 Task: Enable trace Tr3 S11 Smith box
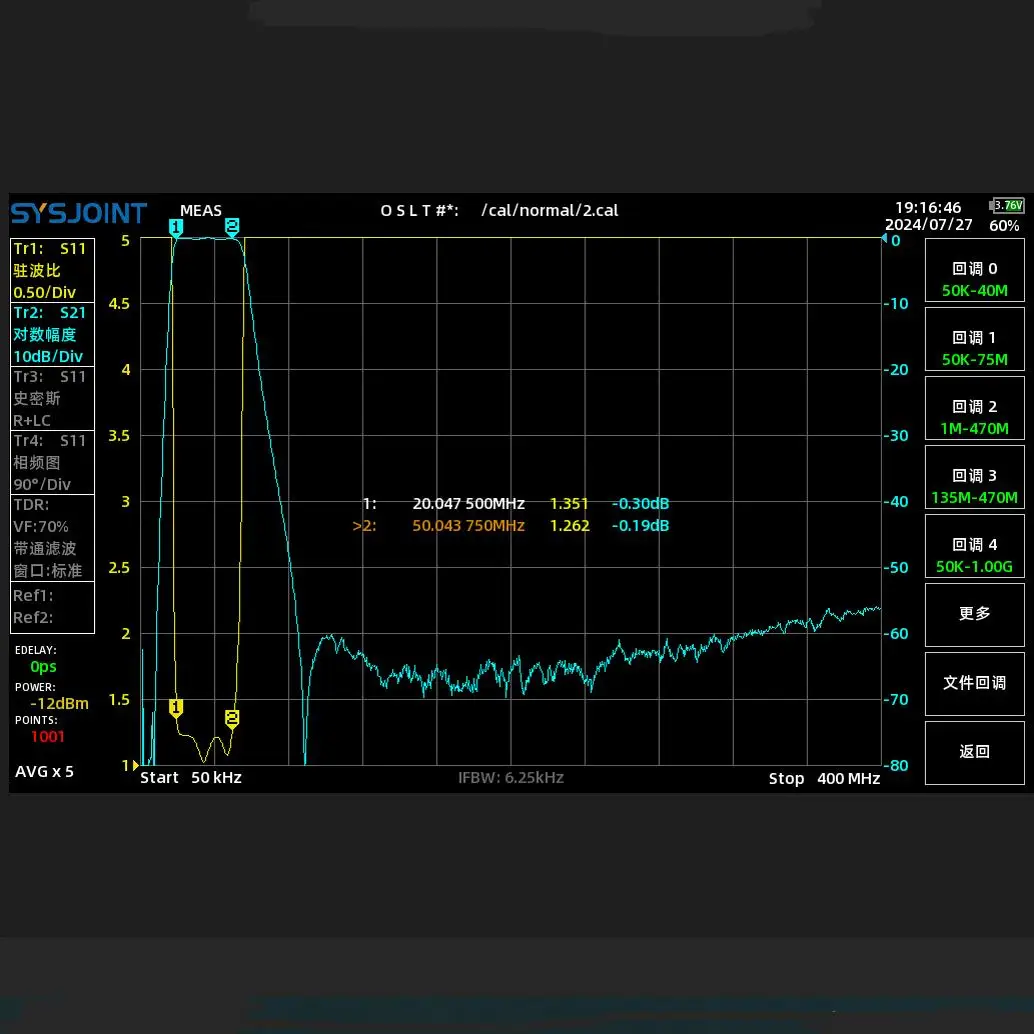pos(52,398)
